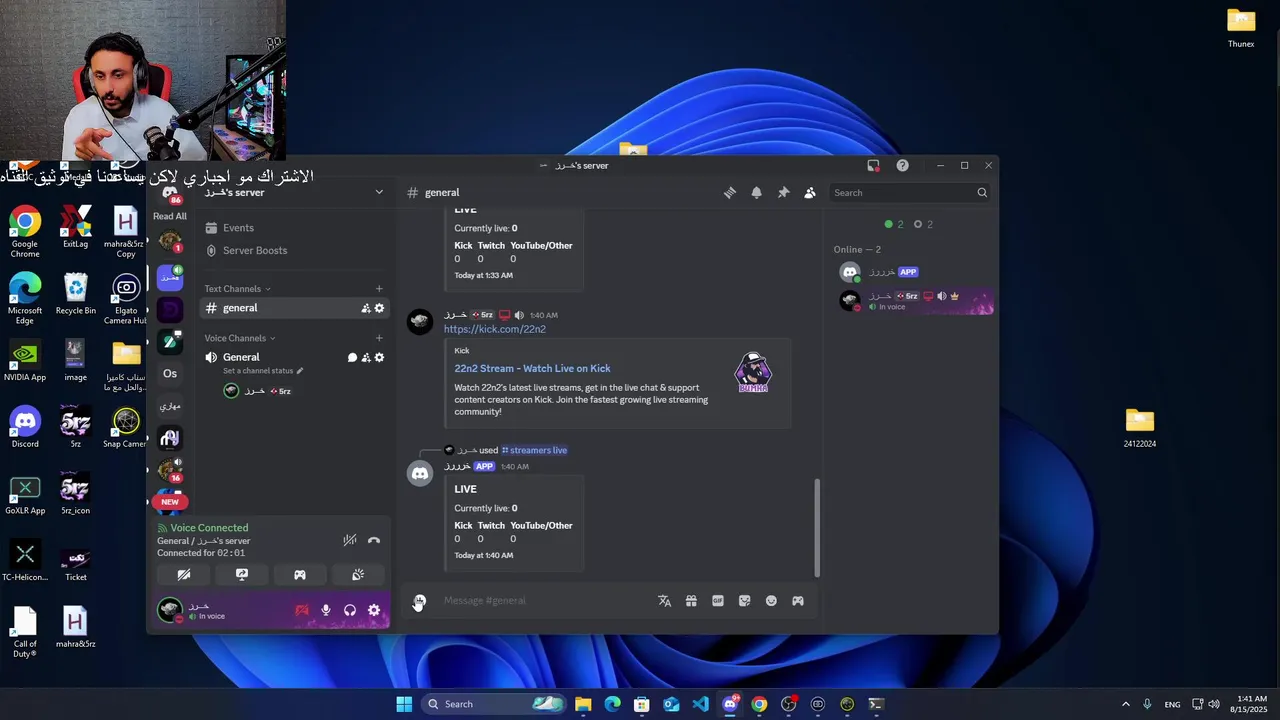Open the Thunex folder on desktop

(1241, 29)
